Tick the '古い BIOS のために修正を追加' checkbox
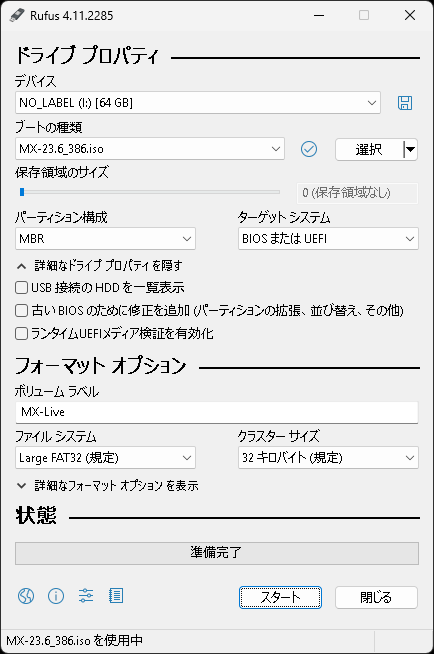This screenshot has width=434, height=654. (21, 310)
